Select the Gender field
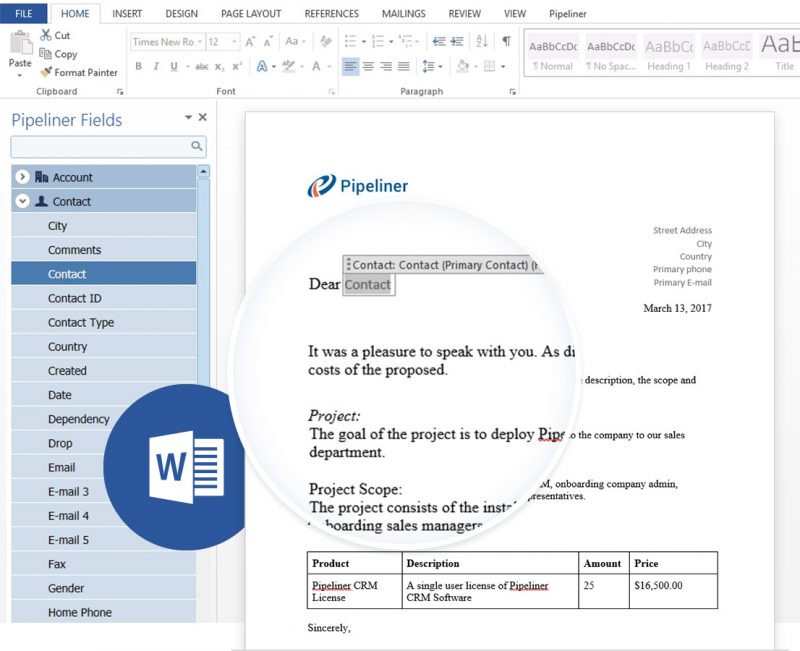 click(104, 588)
